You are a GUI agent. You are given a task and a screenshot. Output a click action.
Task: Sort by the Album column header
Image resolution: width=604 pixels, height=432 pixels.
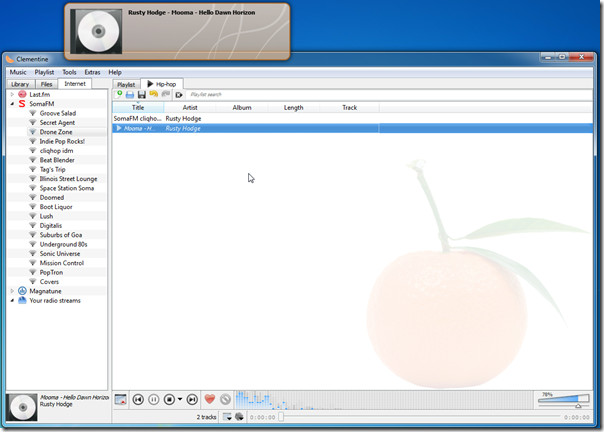(242, 108)
